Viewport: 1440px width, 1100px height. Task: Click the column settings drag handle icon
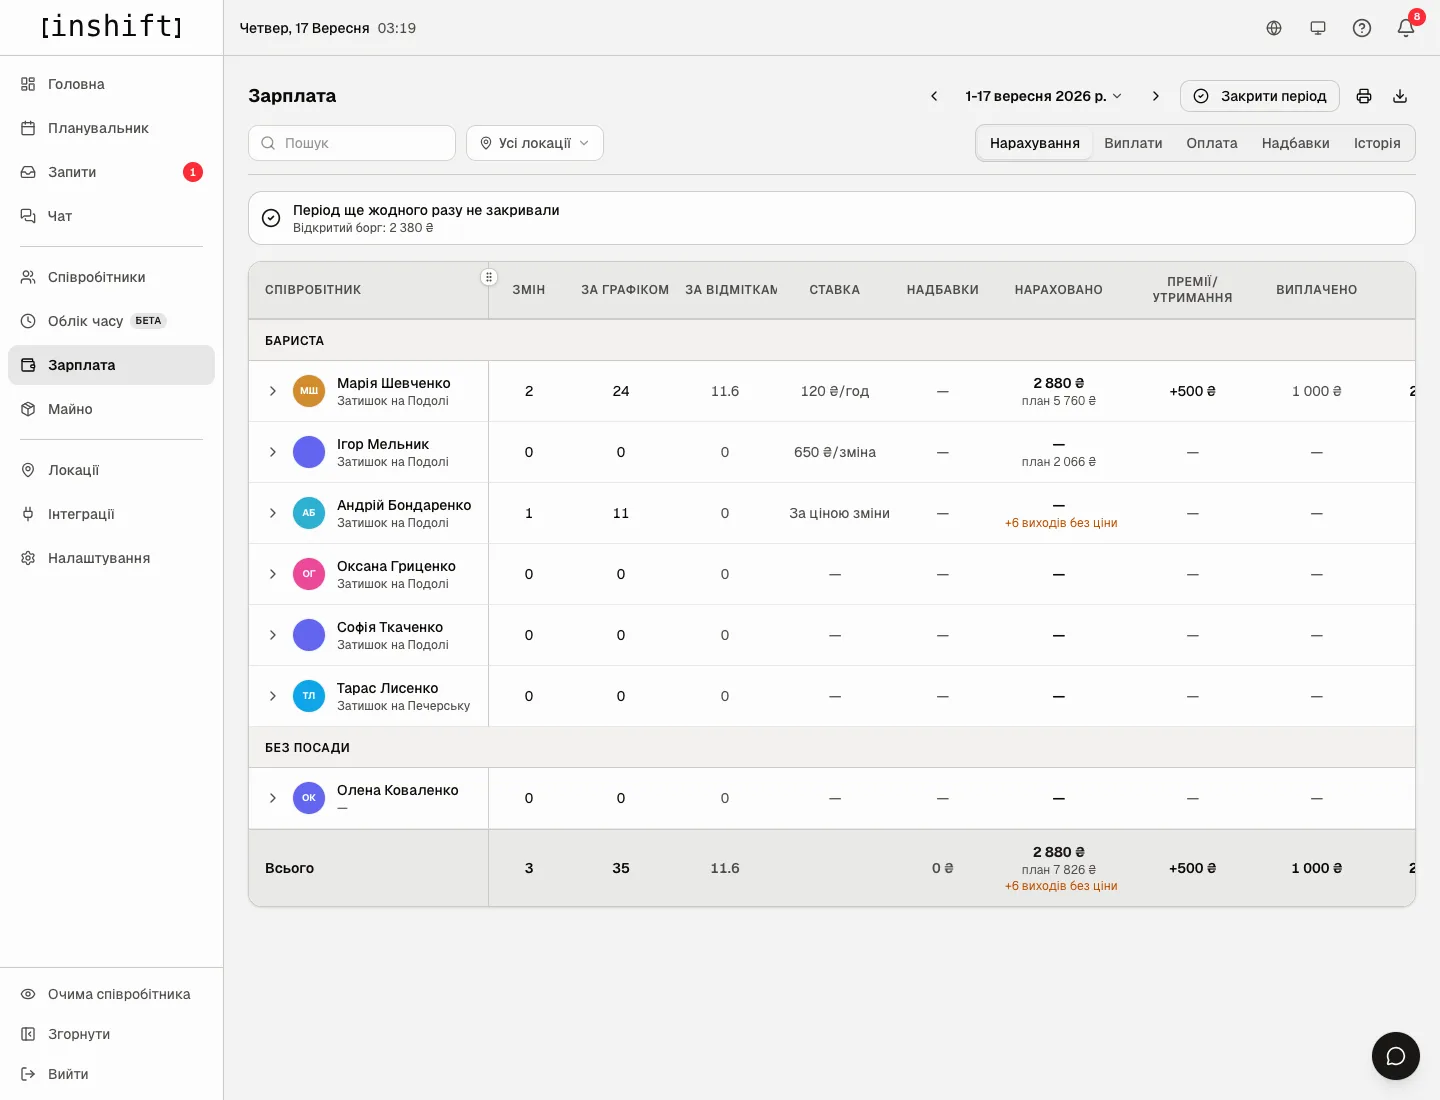489,277
